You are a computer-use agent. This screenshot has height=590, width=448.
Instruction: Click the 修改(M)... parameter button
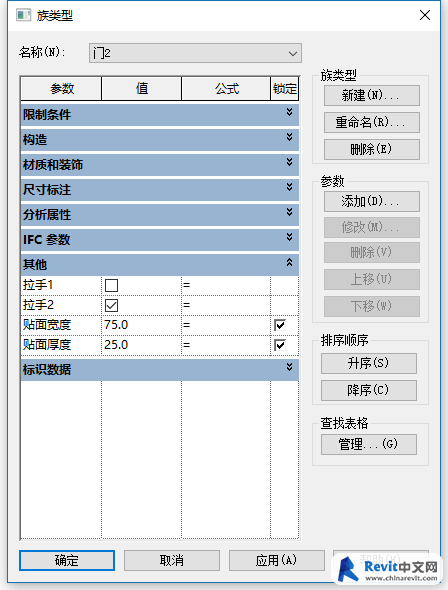(372, 227)
